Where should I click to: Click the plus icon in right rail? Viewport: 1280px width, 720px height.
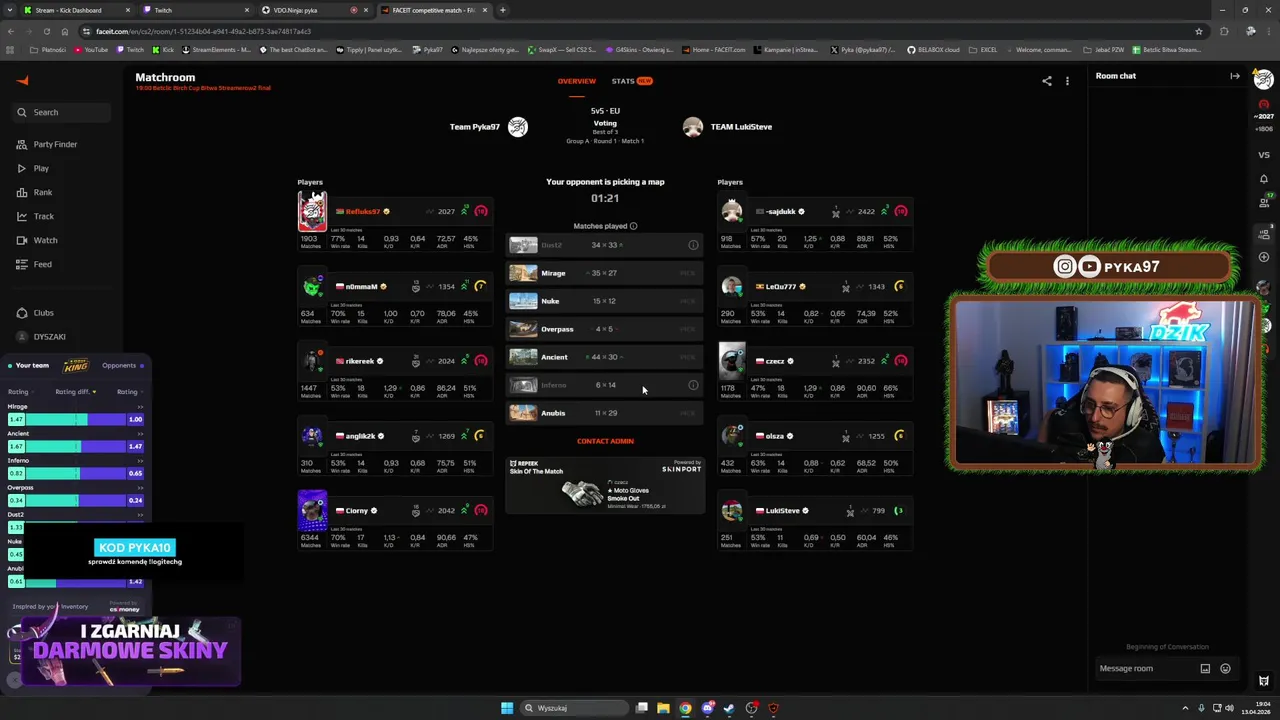point(1264,258)
